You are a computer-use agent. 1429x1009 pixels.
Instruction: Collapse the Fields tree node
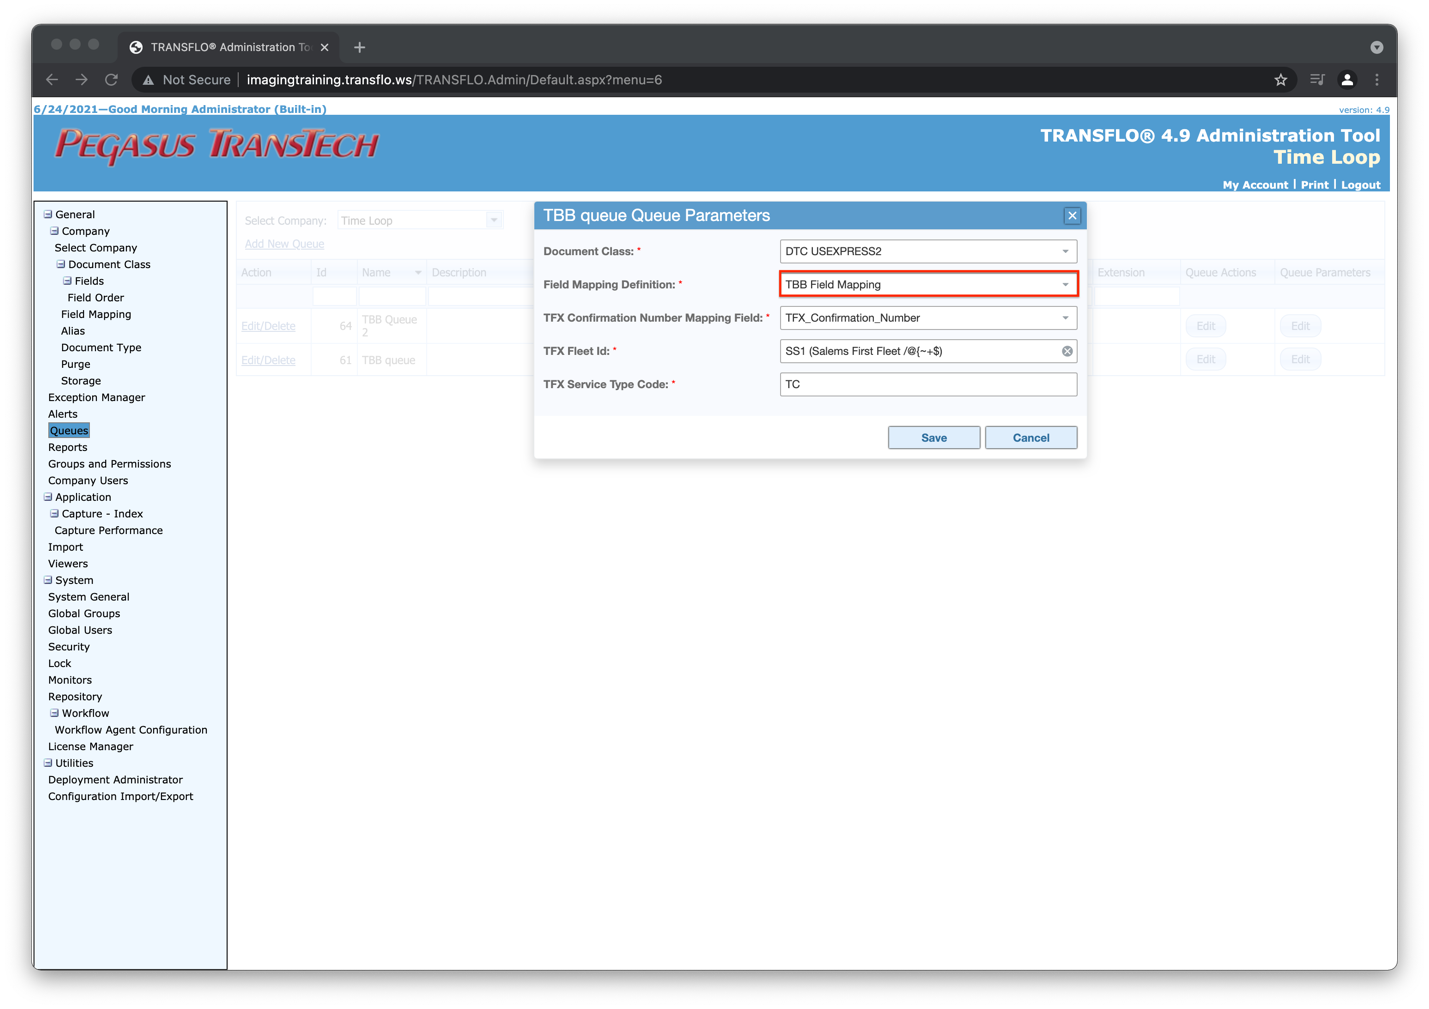pos(67,281)
